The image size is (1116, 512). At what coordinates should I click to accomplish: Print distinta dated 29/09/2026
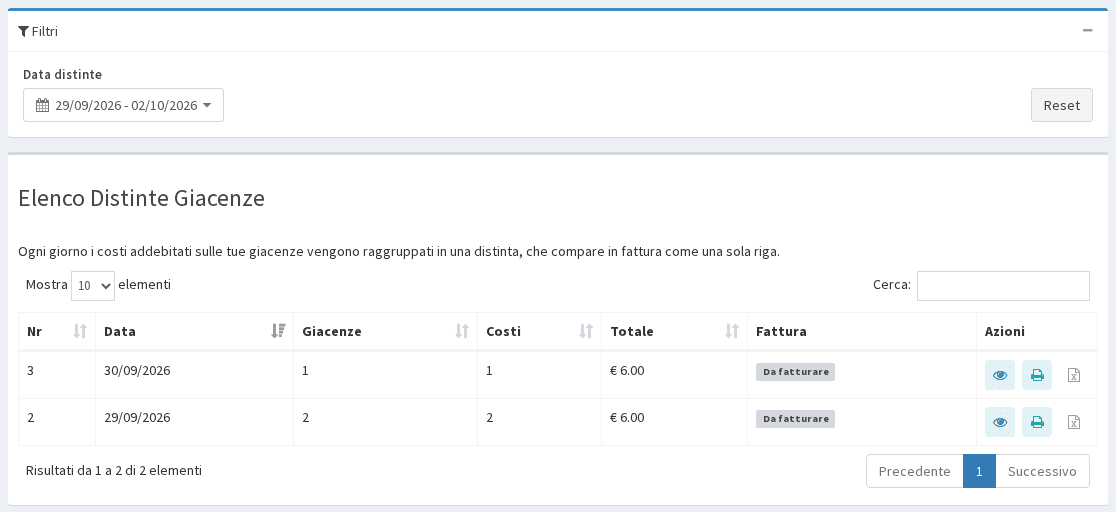click(x=1036, y=422)
